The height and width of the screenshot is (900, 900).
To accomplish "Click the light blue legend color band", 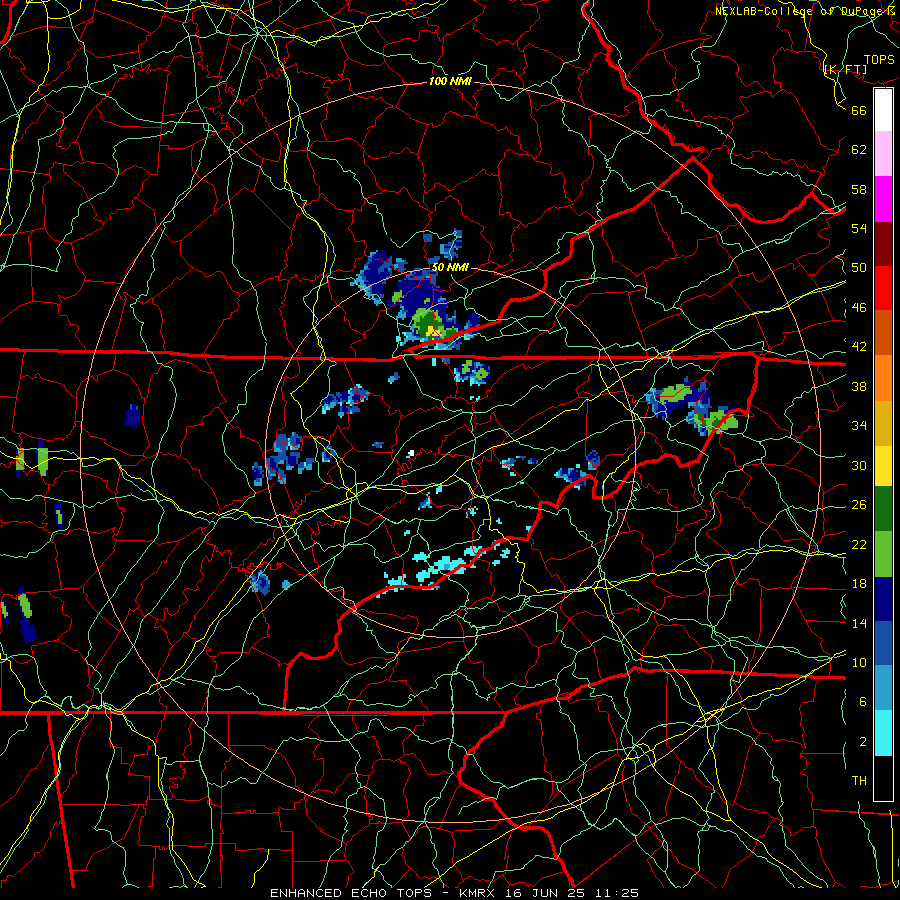I will (x=883, y=688).
